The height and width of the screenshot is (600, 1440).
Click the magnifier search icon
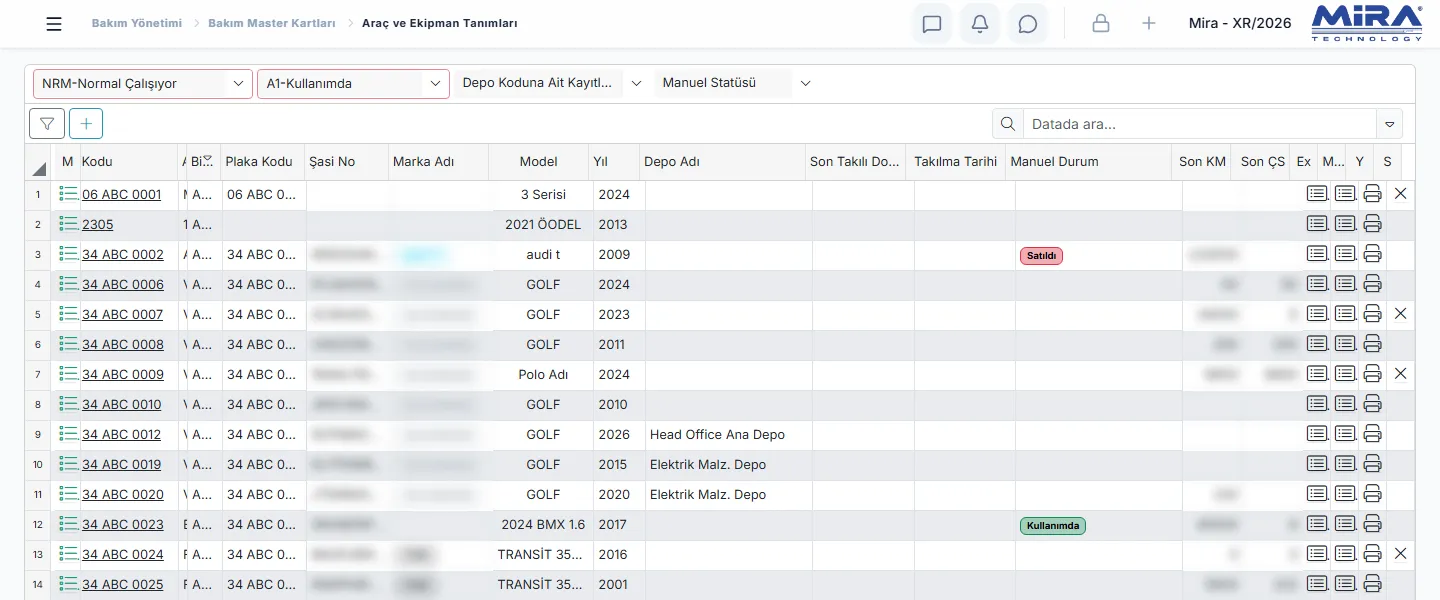(1007, 124)
